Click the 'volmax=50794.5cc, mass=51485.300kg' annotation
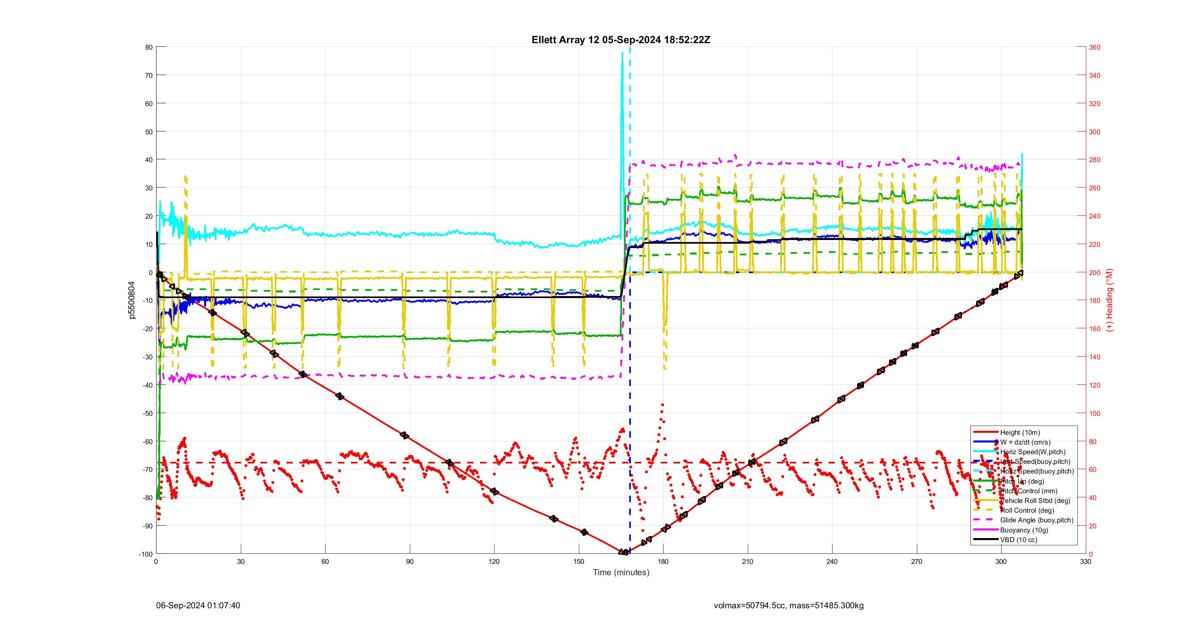The image size is (1200, 622). 789,605
